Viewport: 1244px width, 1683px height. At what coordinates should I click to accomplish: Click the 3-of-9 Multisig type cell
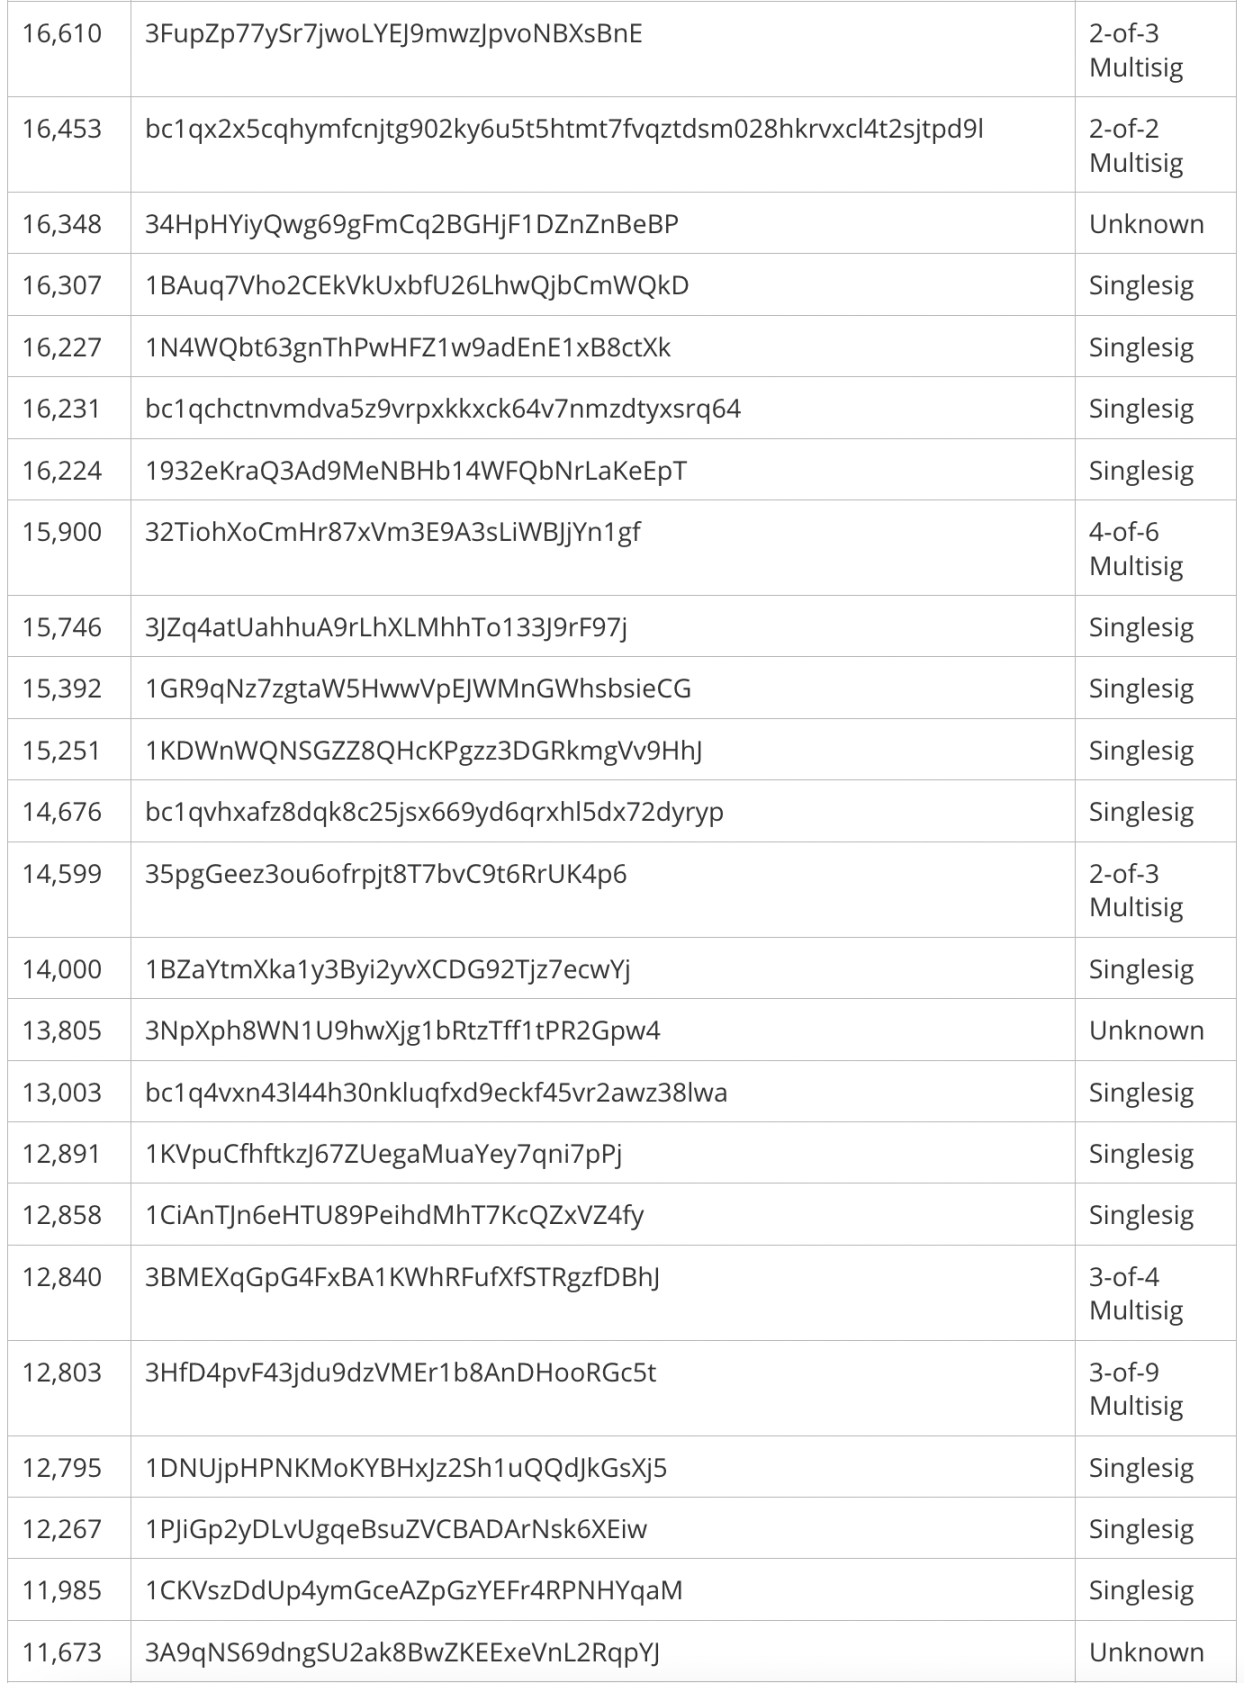[1136, 1388]
